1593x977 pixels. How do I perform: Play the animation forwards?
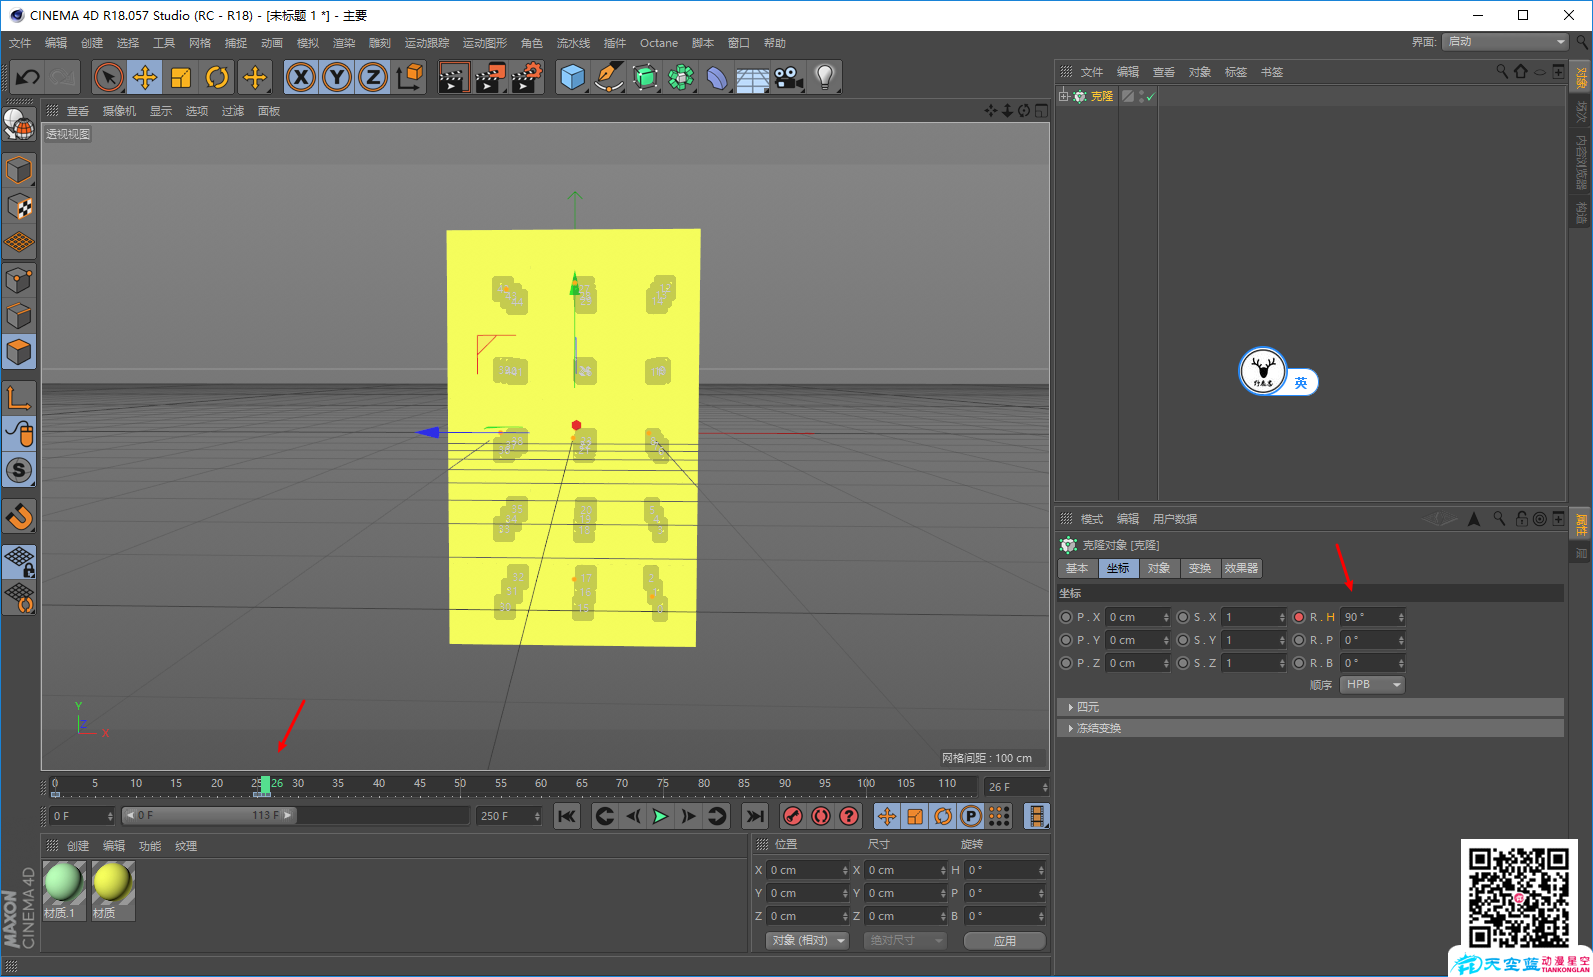point(660,816)
